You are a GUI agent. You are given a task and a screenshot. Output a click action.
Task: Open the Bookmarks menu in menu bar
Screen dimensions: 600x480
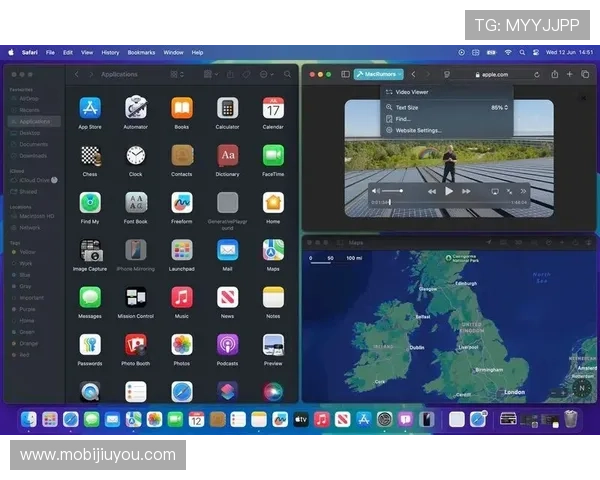tap(141, 52)
